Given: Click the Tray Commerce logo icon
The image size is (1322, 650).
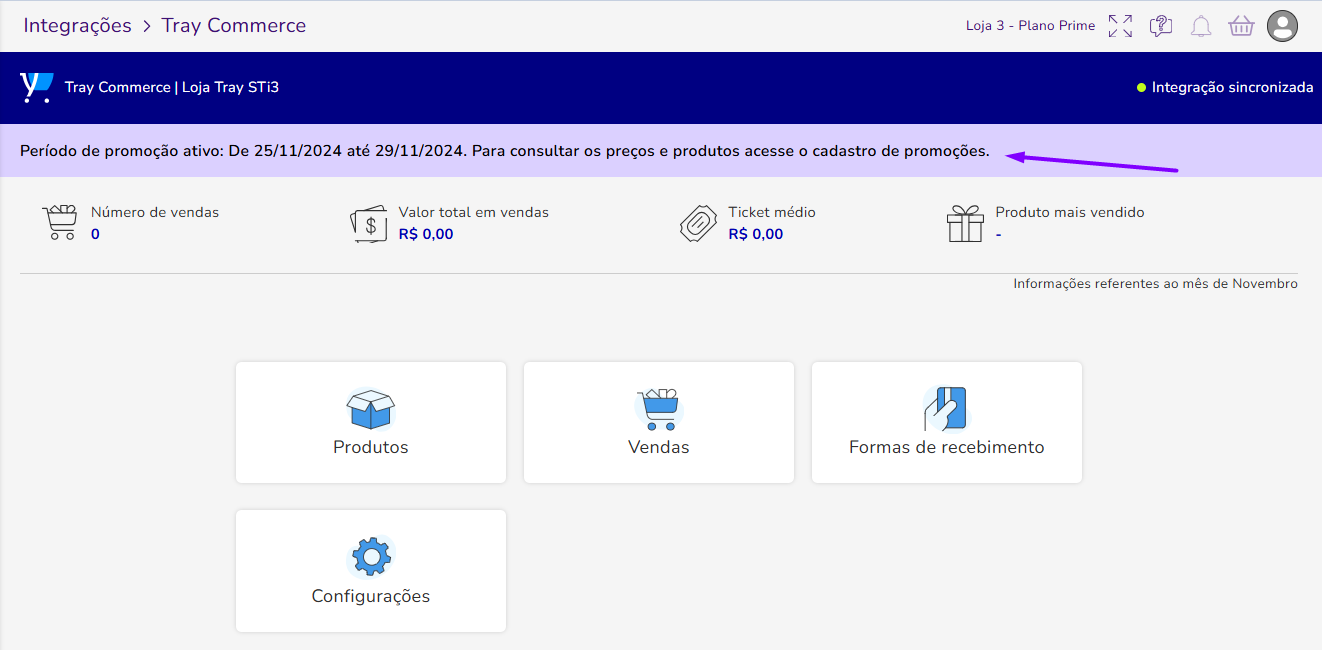Looking at the screenshot, I should [36, 87].
